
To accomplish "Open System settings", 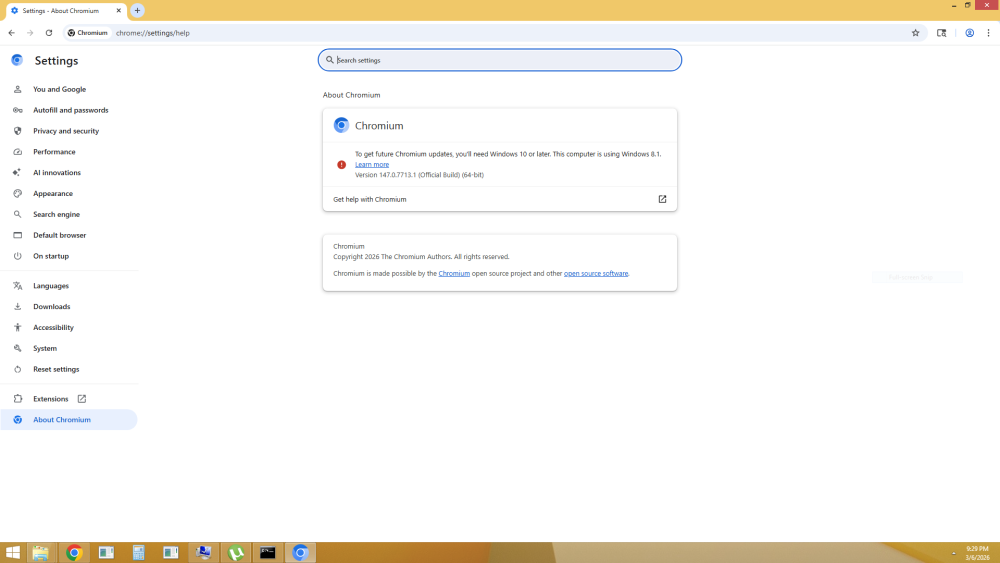I will 45,348.
